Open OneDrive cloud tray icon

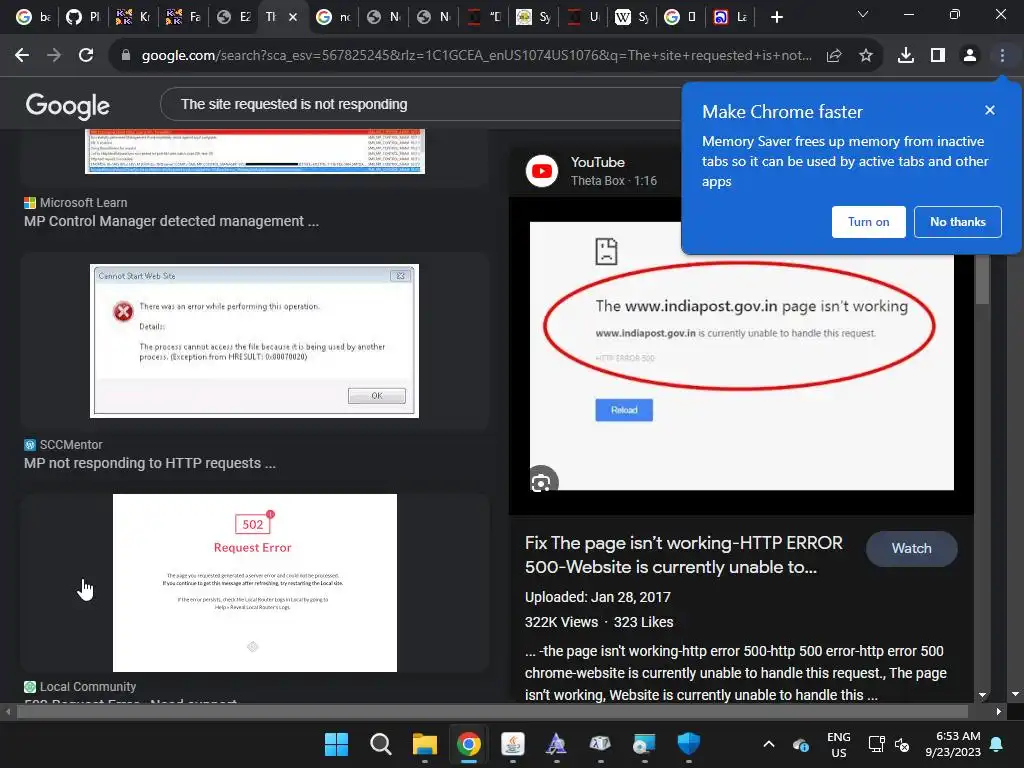801,744
